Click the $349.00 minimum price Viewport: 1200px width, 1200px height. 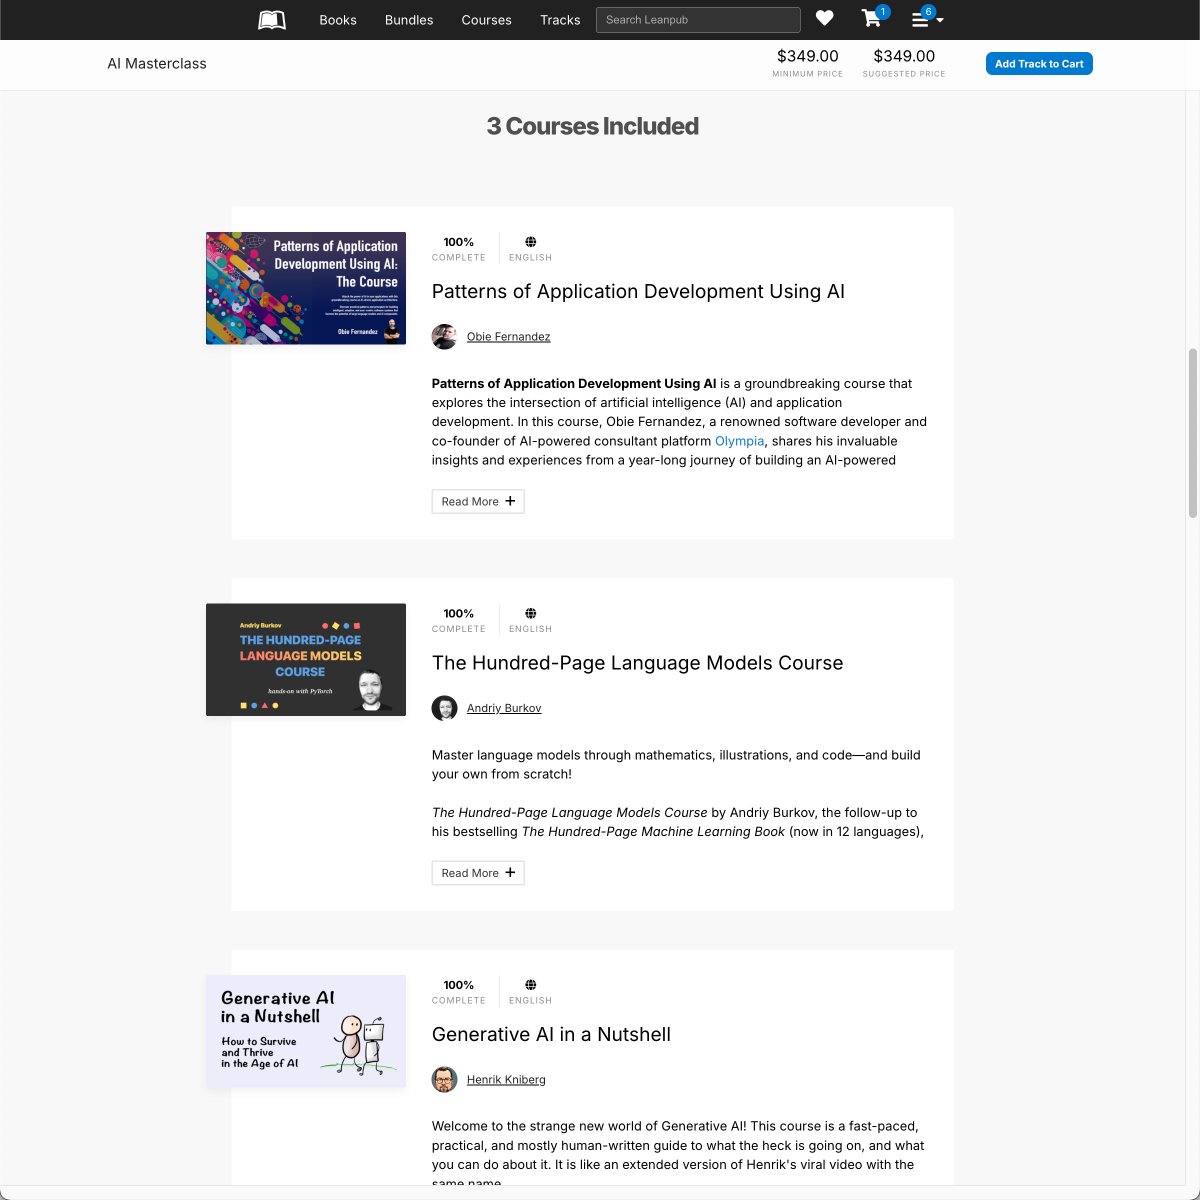(808, 56)
